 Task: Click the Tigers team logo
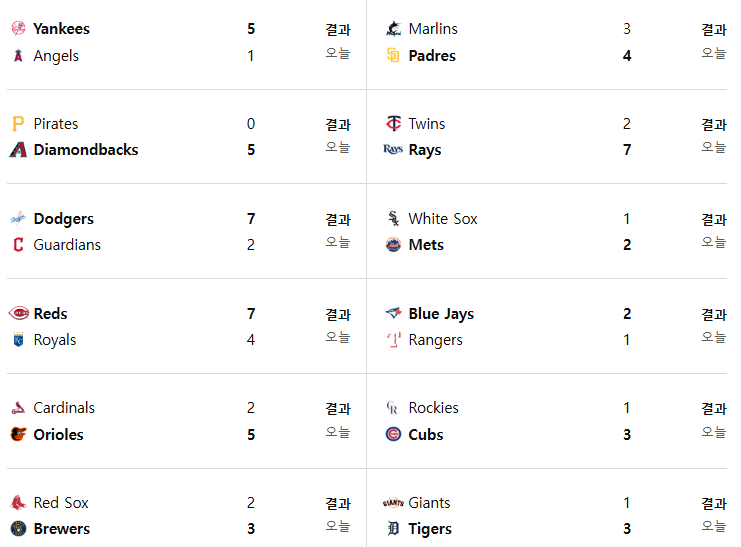click(x=393, y=528)
